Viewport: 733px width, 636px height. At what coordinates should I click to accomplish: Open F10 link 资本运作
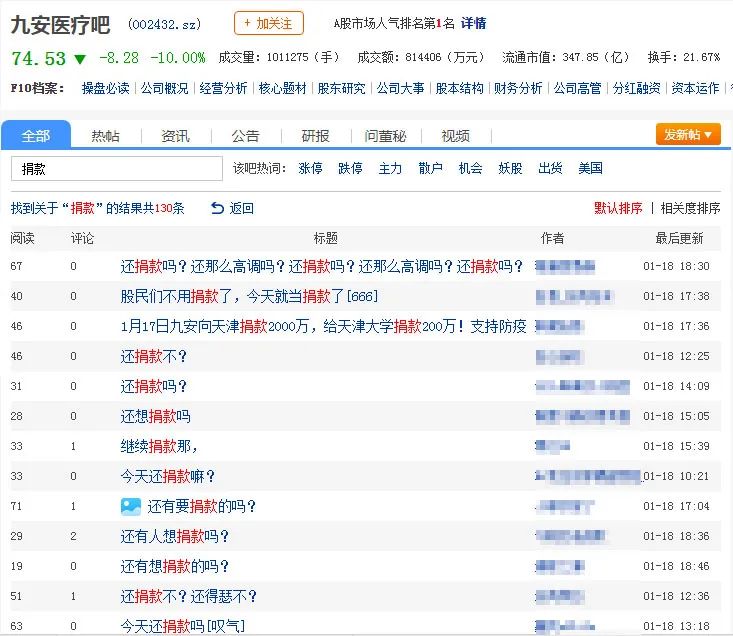point(695,88)
